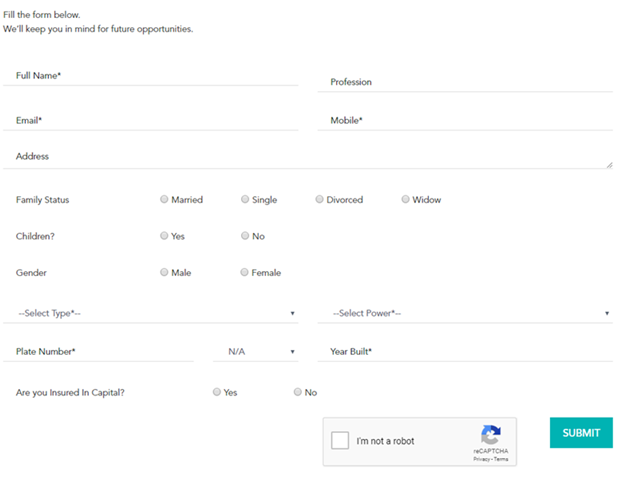Select Yes for Children
Screen dimensions: 634x481
[164, 235]
